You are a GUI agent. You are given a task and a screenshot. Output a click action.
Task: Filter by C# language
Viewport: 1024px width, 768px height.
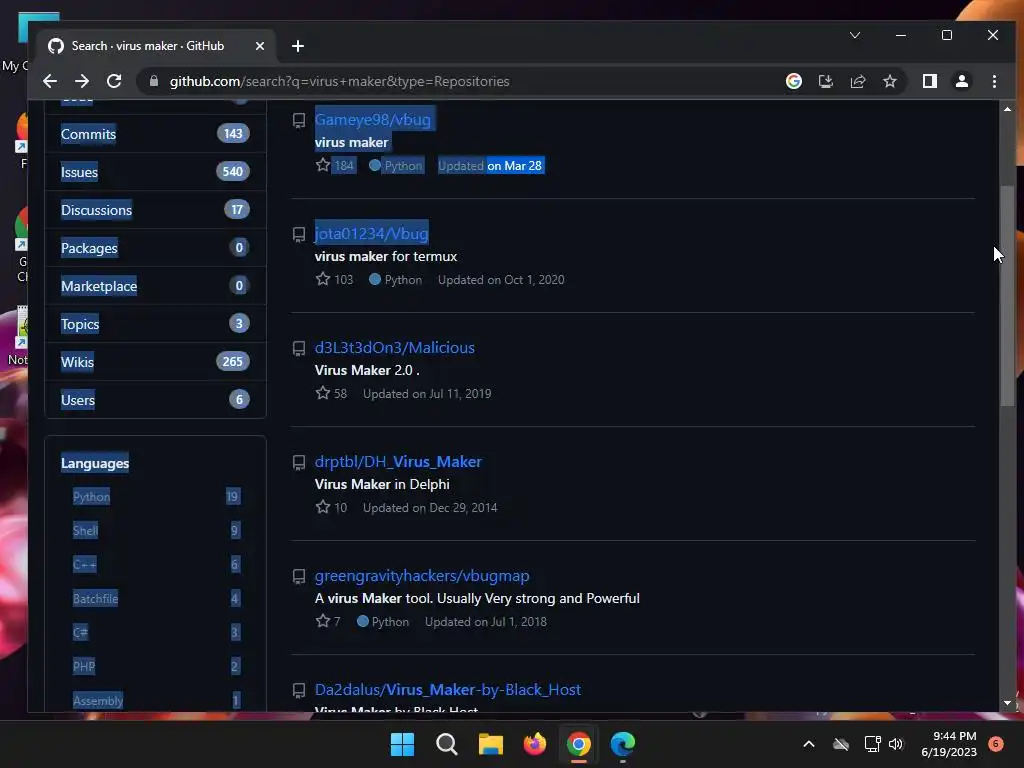pyautogui.click(x=156, y=632)
